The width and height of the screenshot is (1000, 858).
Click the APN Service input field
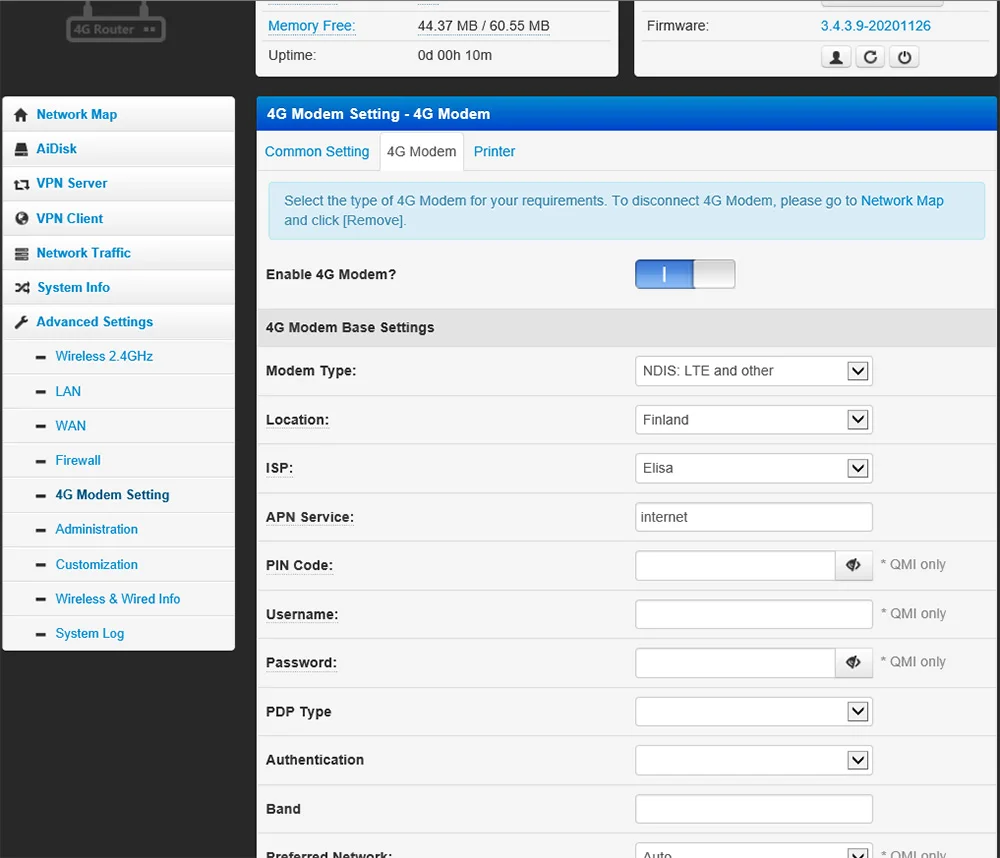(x=754, y=517)
